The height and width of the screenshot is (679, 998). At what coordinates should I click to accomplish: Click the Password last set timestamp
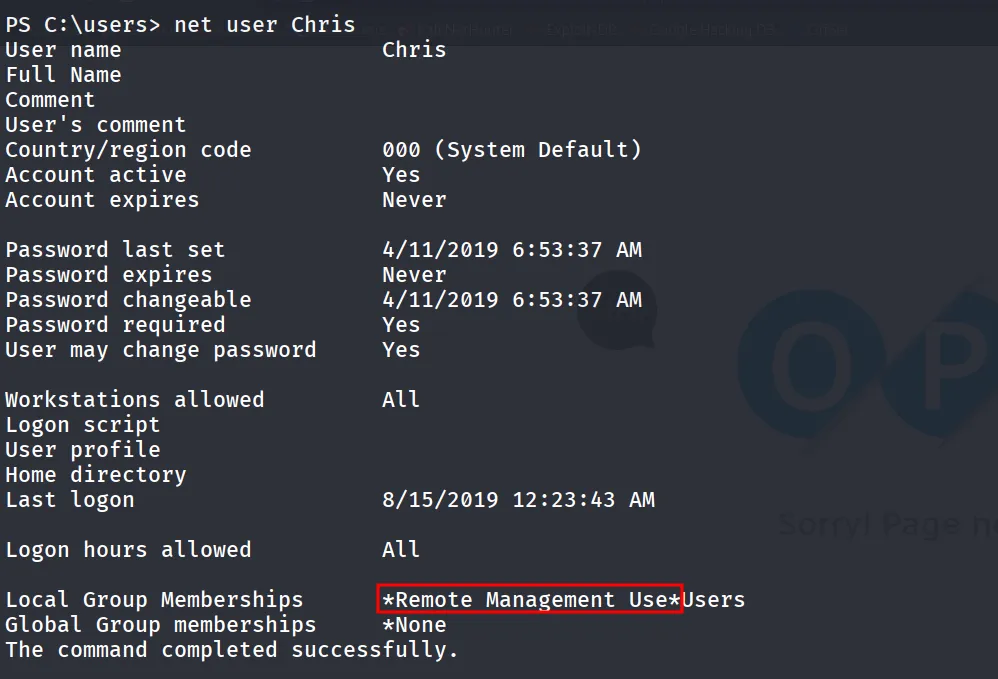512,249
